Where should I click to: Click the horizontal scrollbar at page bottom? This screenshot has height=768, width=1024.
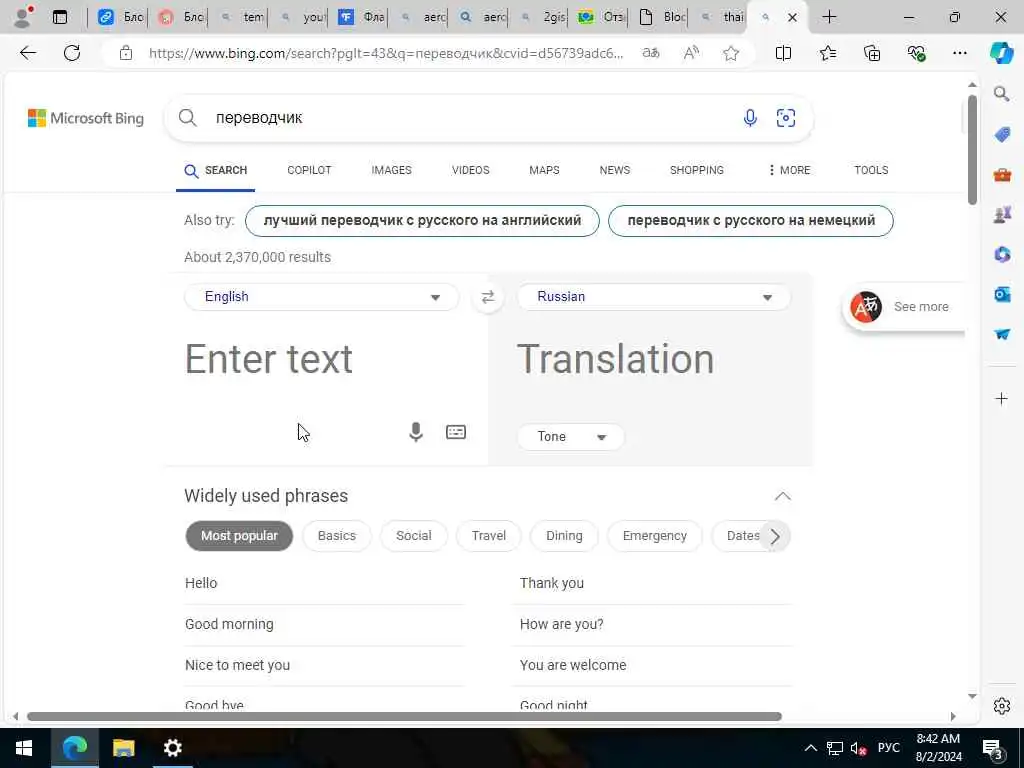point(404,716)
